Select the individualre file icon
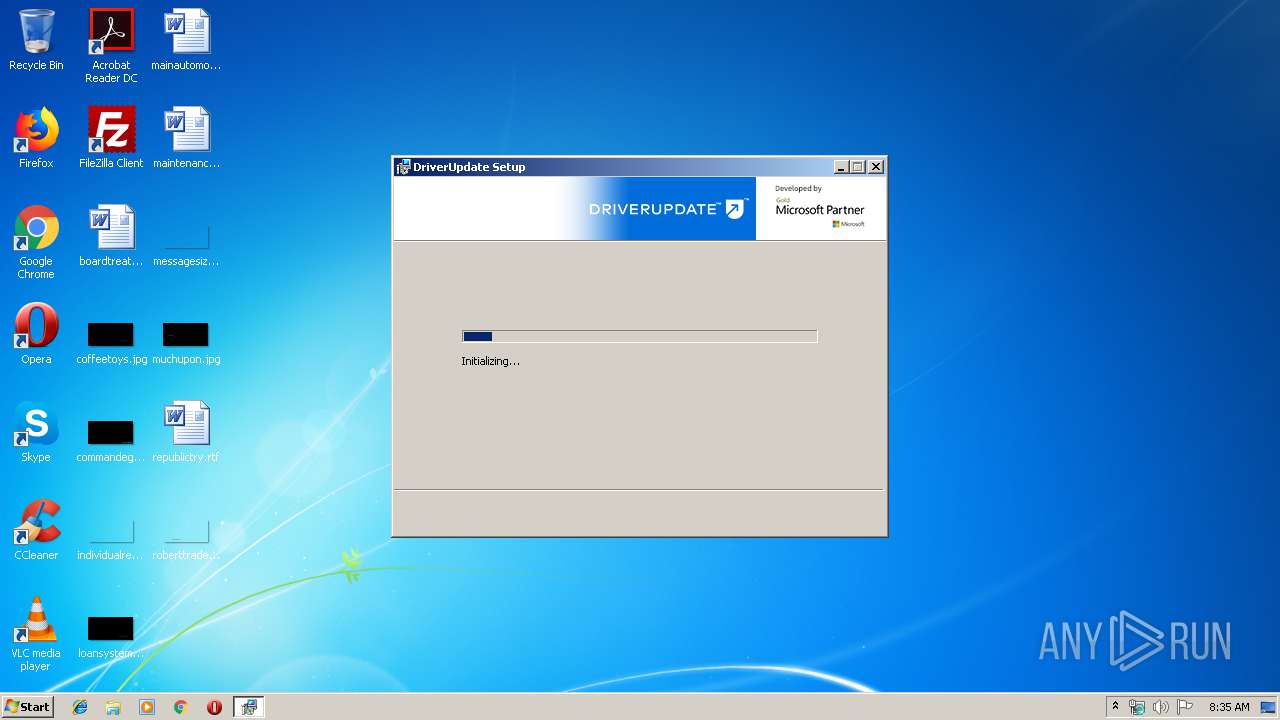Screen dimensions: 1280x720 pyautogui.click(x=111, y=539)
